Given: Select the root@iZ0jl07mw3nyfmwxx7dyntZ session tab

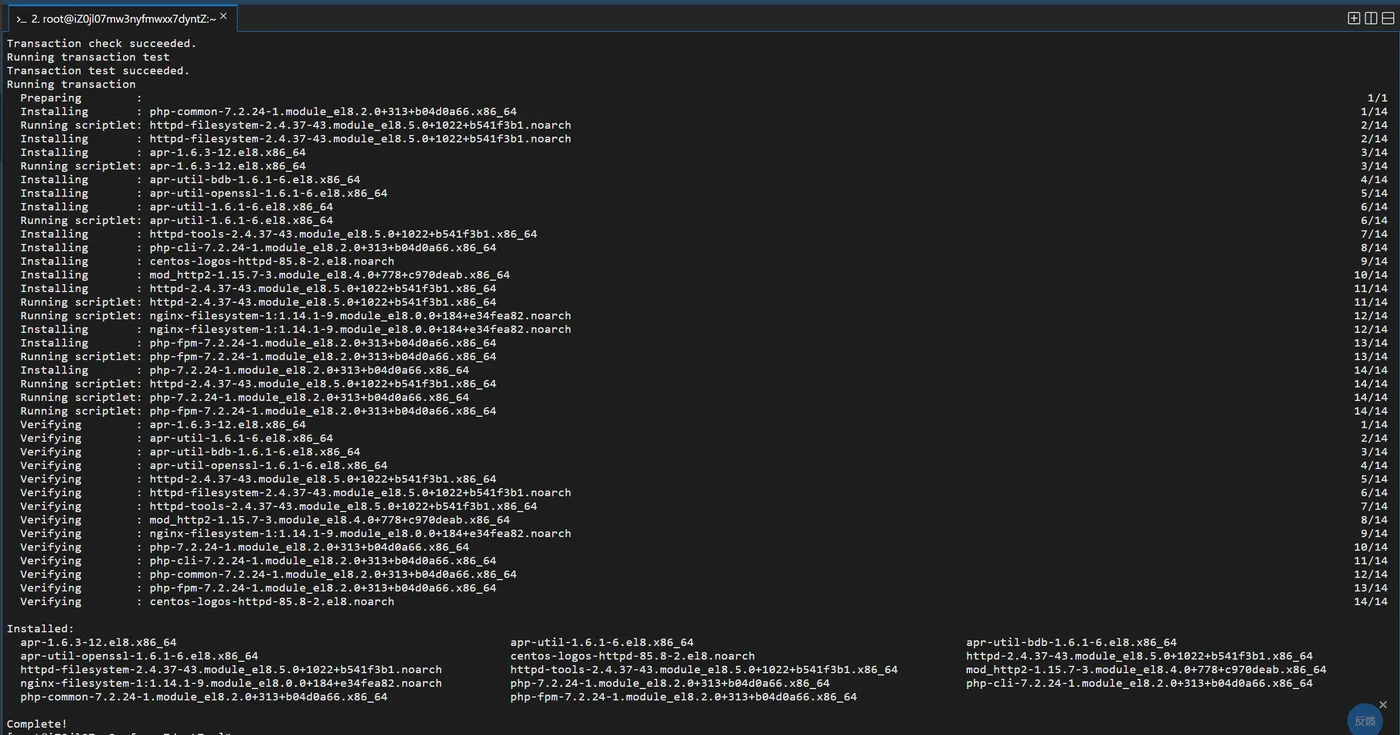Looking at the screenshot, I should [x=122, y=17].
